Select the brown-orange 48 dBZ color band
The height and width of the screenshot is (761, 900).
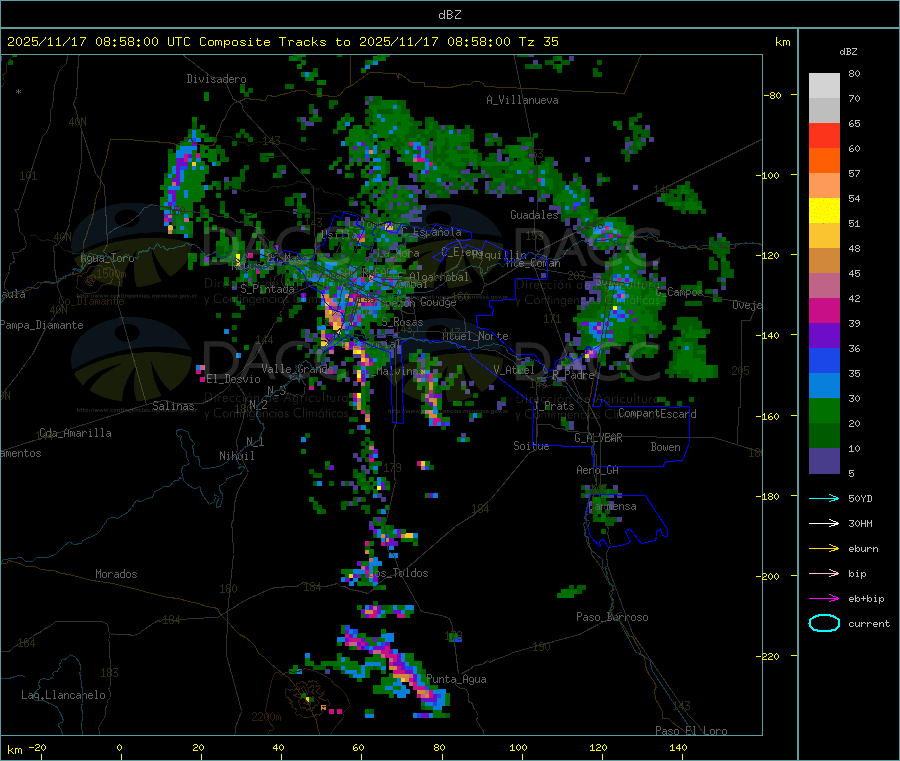click(x=824, y=261)
